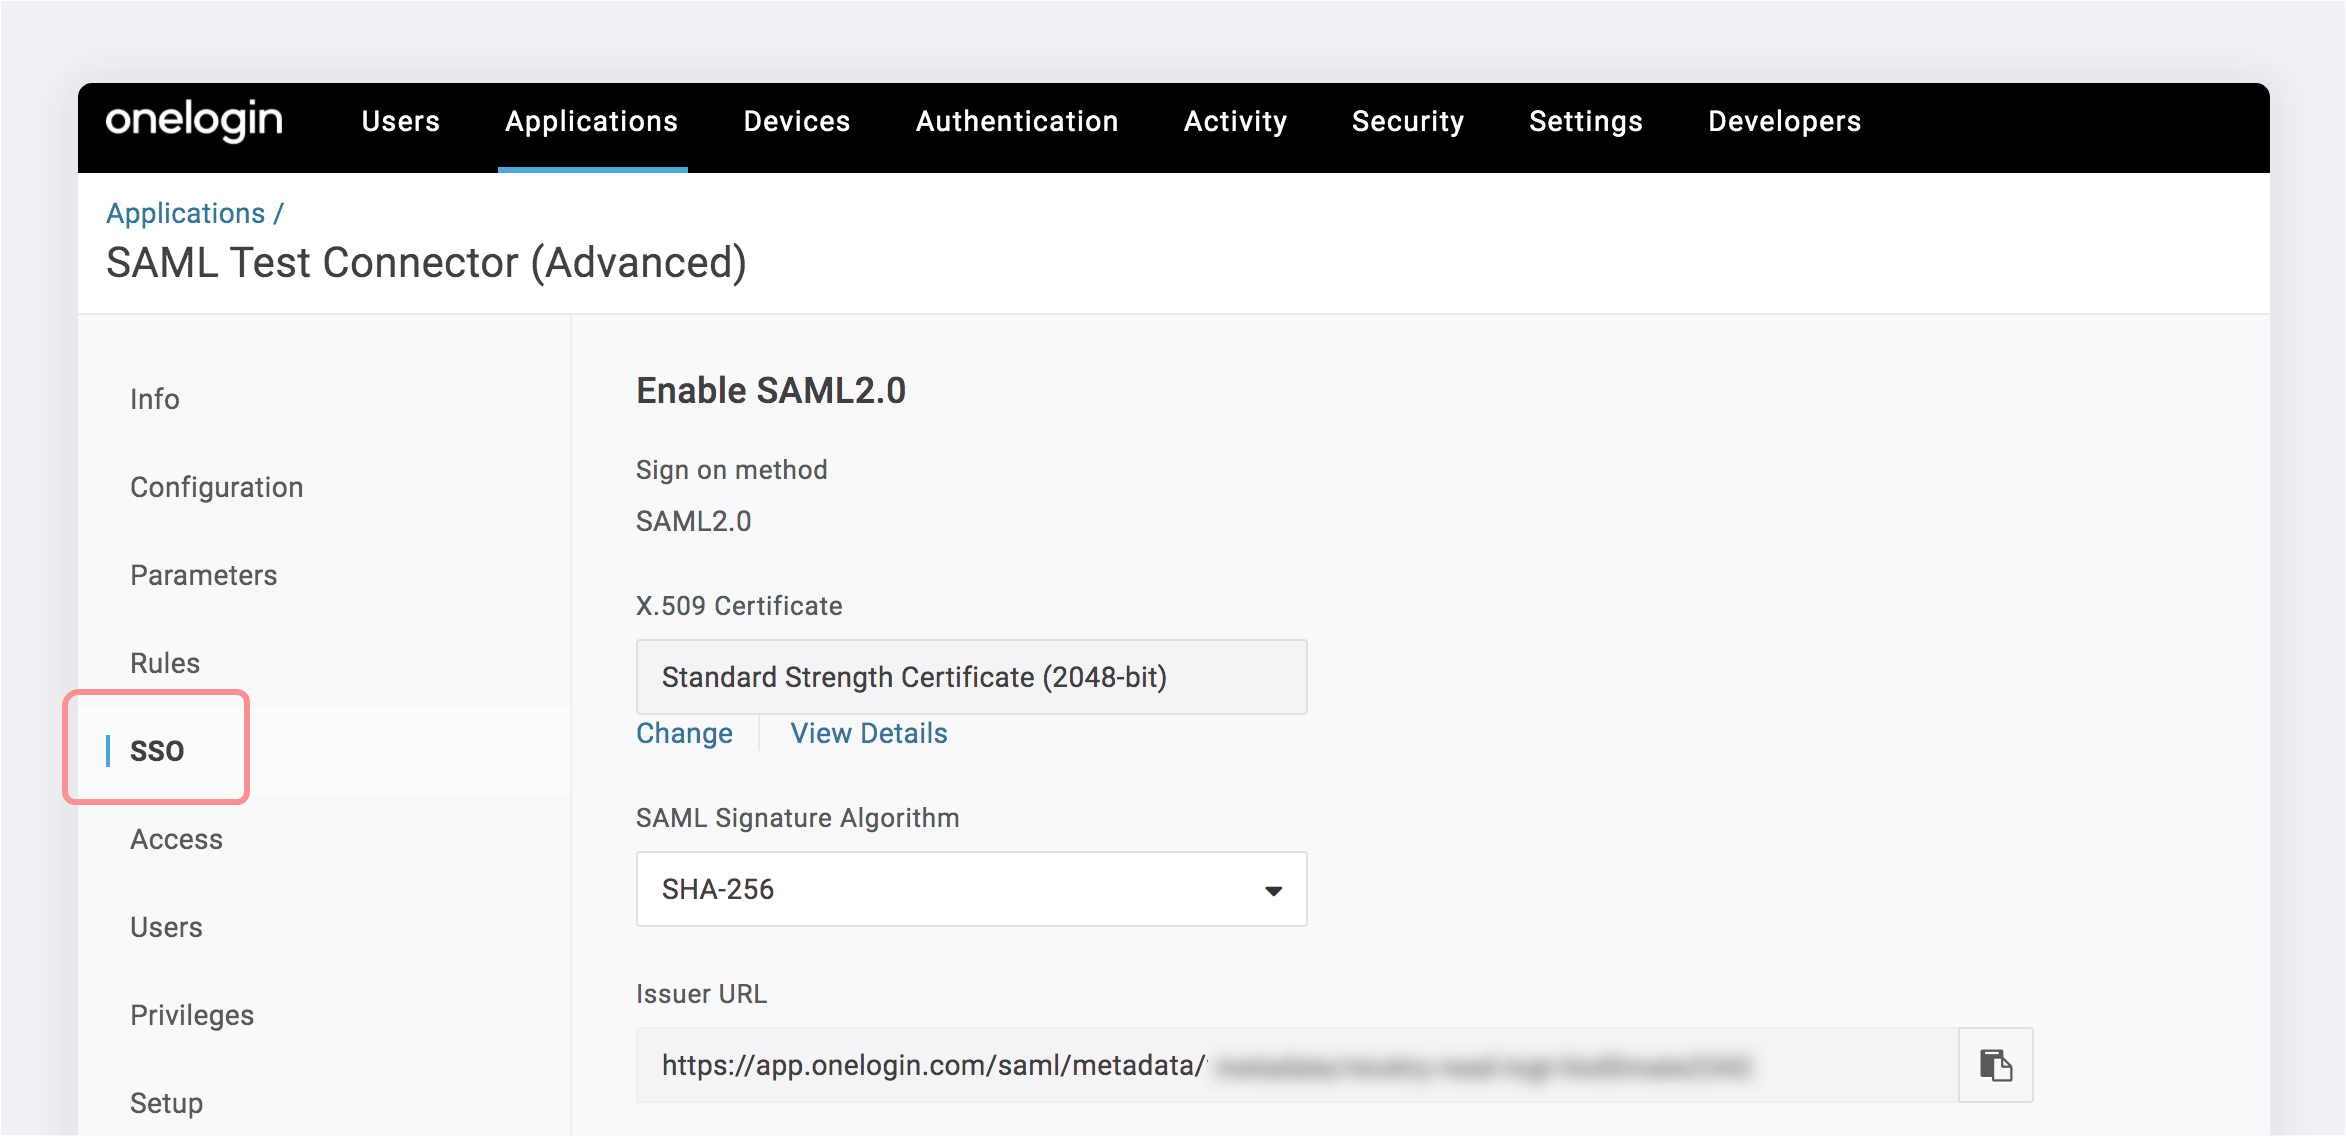Open the Security menu
2346x1136 pixels.
(x=1407, y=121)
